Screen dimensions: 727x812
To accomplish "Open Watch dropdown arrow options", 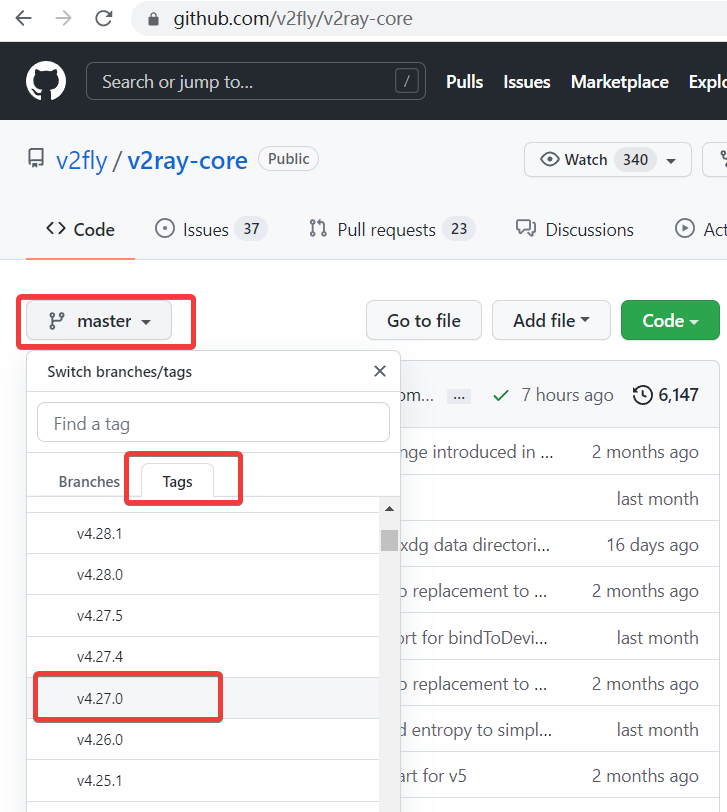I will coord(671,160).
